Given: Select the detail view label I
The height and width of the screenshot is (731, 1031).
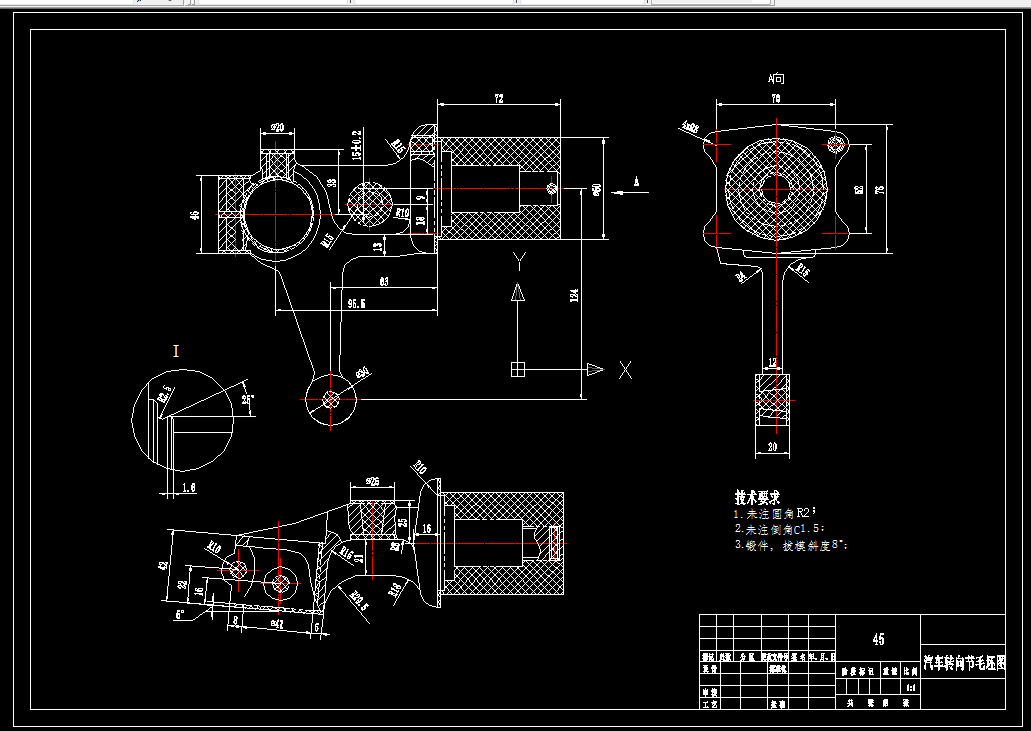Looking at the screenshot, I should tap(176, 351).
